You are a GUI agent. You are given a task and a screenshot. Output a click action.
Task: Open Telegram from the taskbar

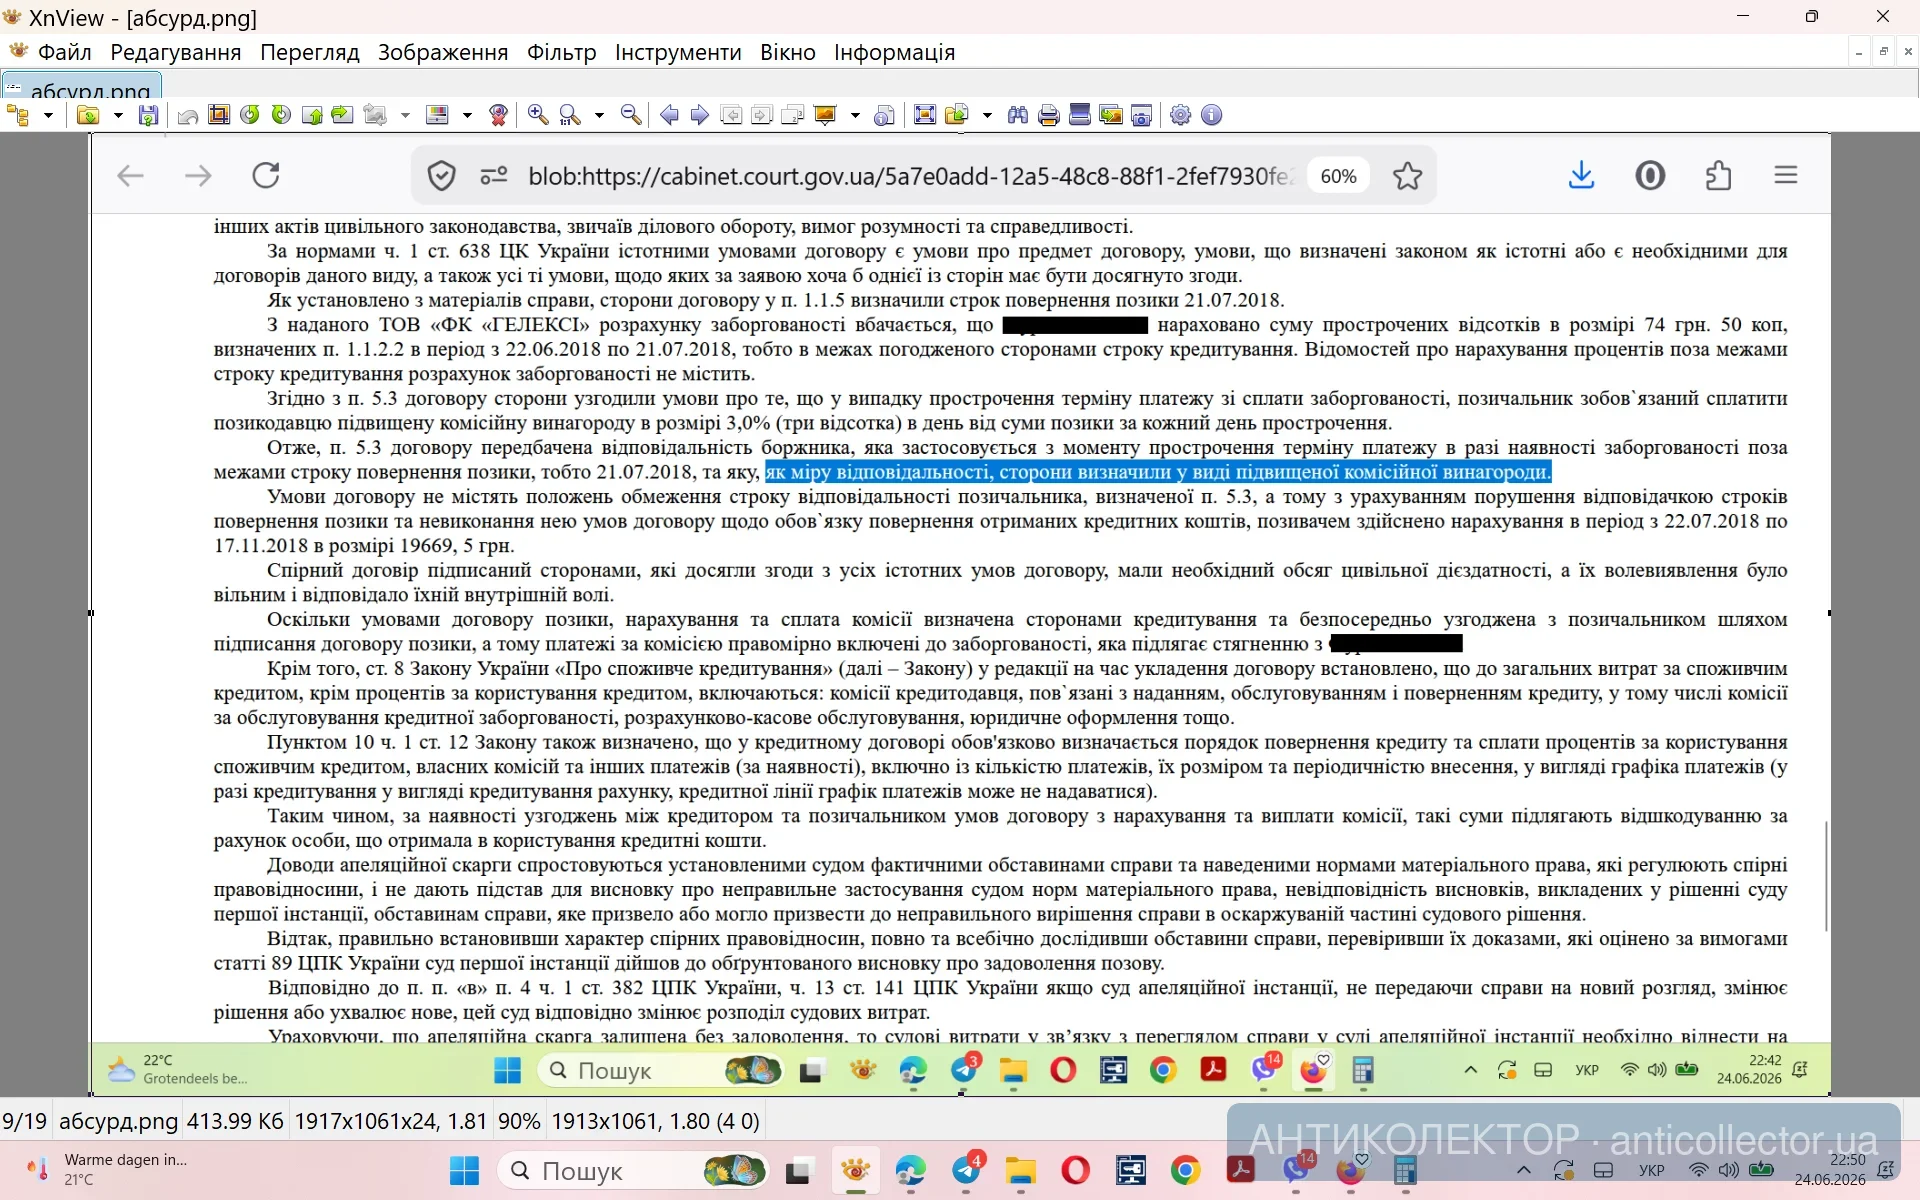(967, 1170)
